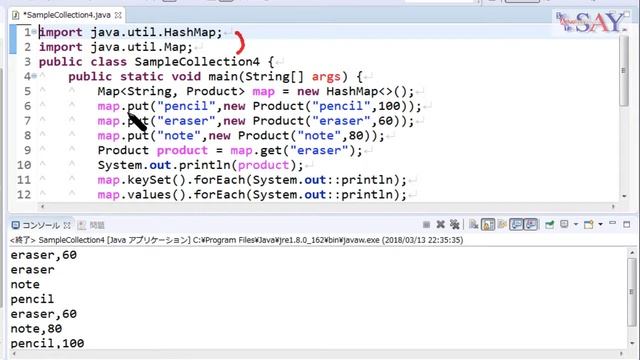Toggle Pin Console icon
This screenshot has height=360, width=640.
tap(549, 224)
